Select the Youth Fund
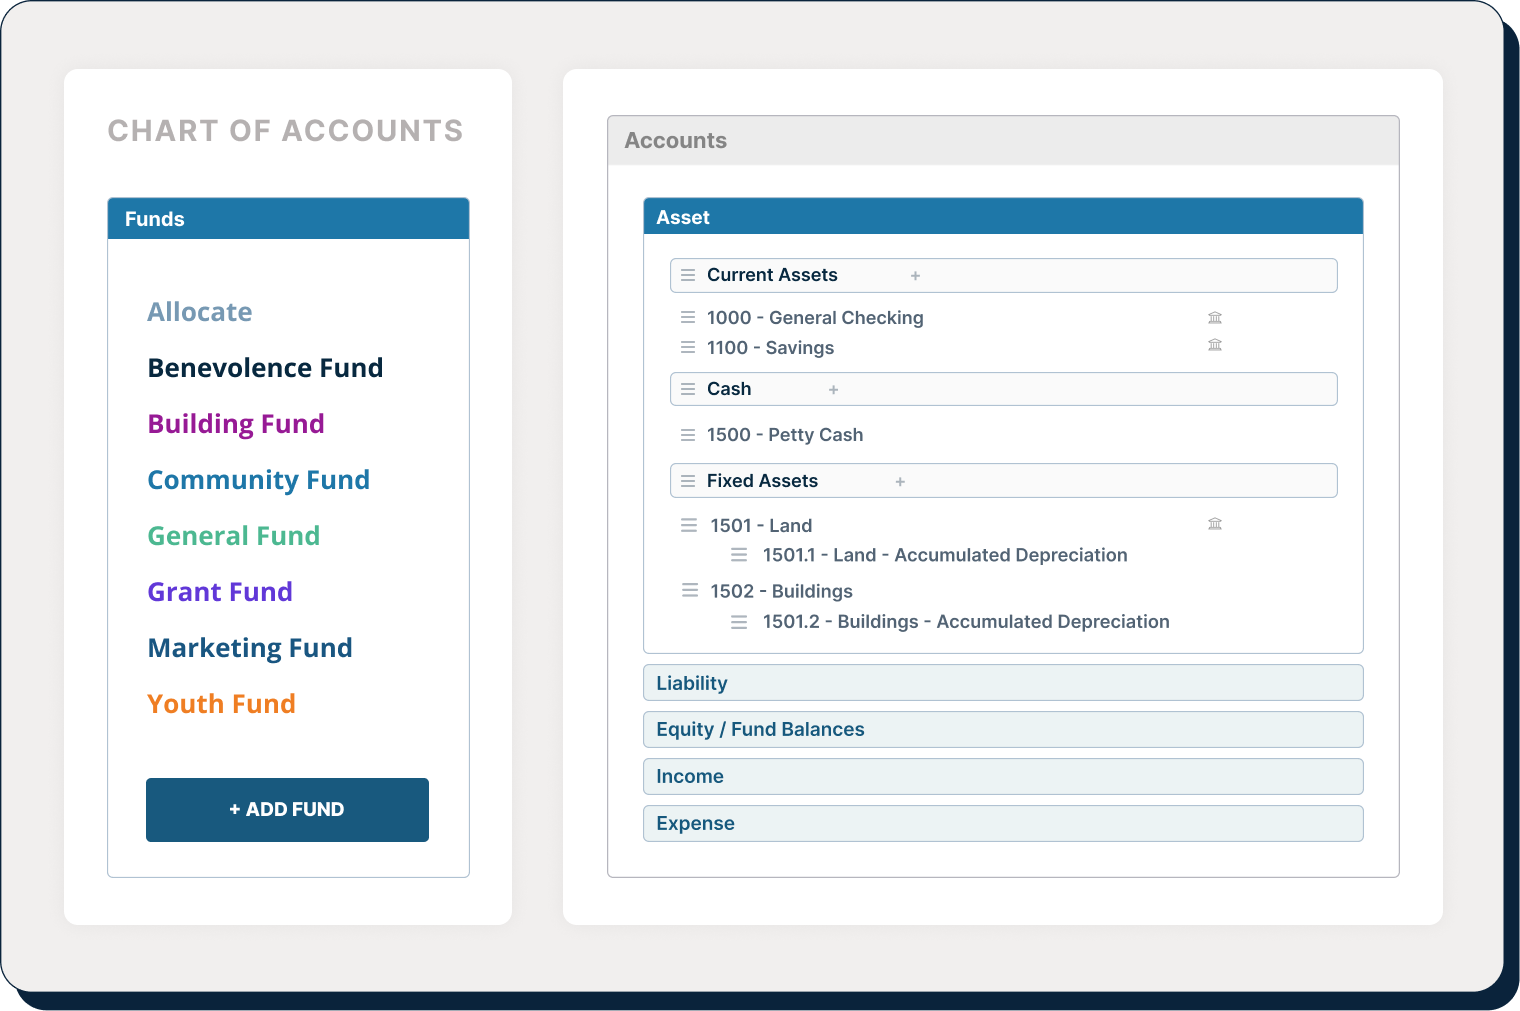1520x1011 pixels. point(221,704)
